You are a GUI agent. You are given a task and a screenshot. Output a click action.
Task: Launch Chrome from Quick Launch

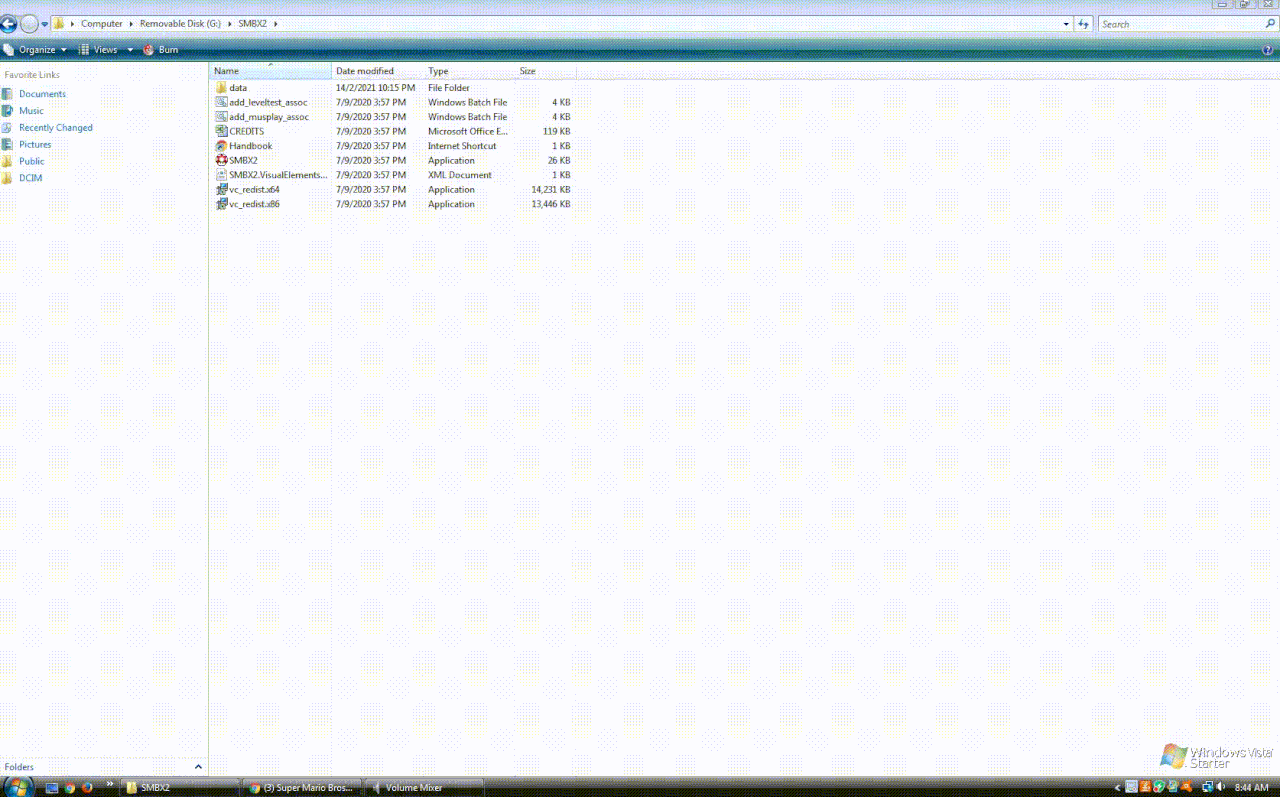[x=70, y=788]
